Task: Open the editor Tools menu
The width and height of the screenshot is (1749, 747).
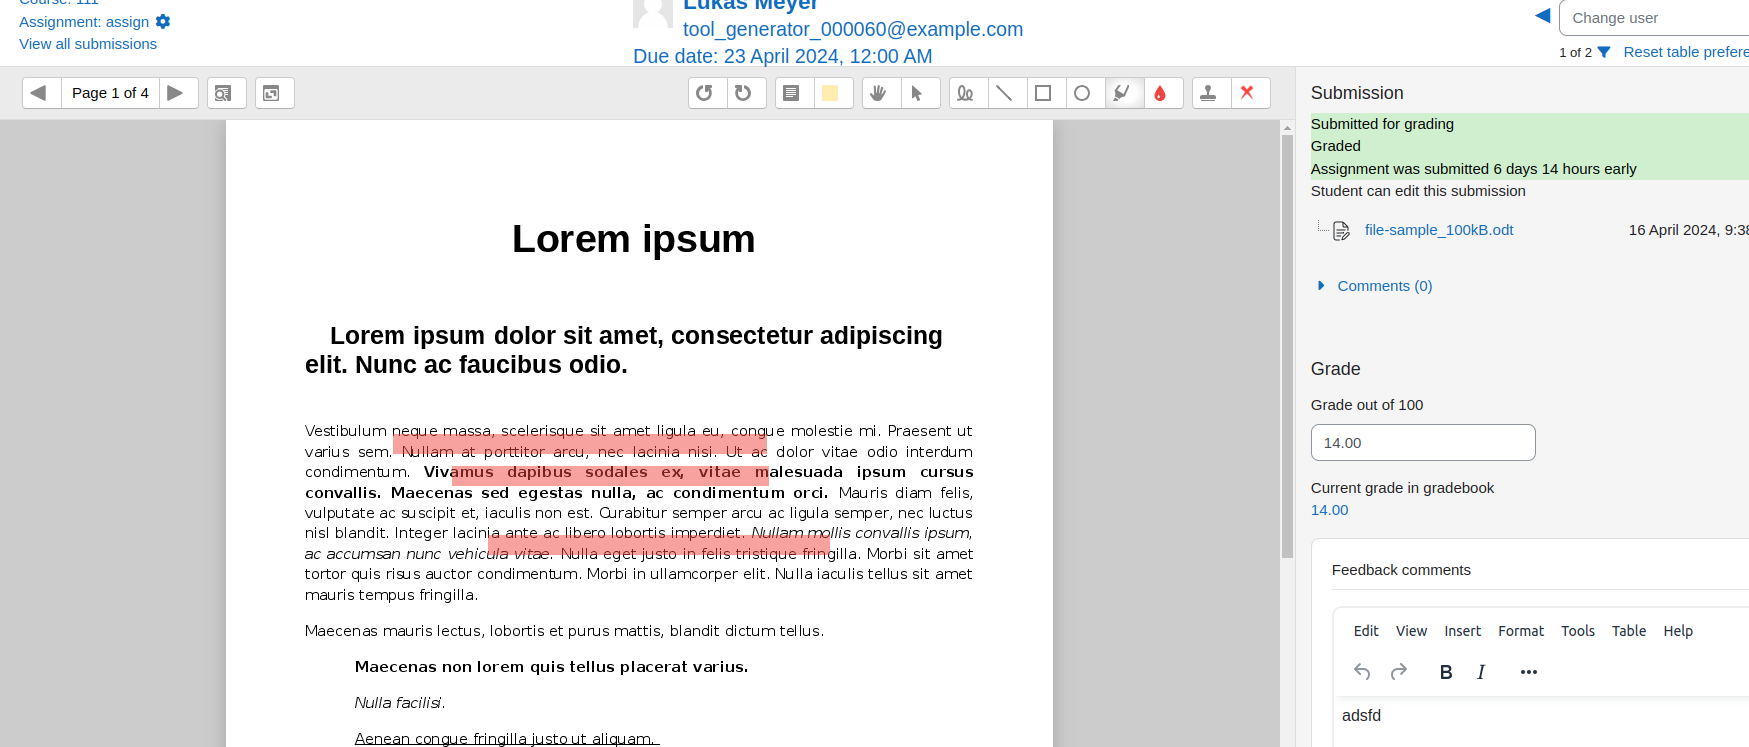Action: [1578, 631]
